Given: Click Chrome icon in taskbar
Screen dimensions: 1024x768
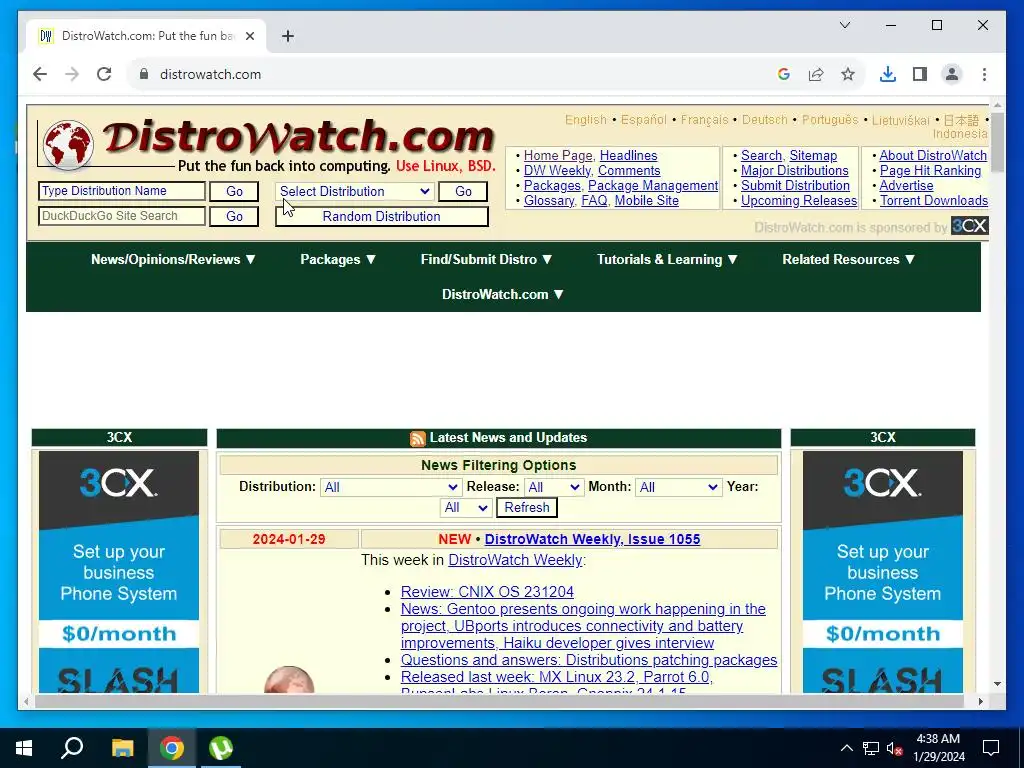Looking at the screenshot, I should (172, 748).
